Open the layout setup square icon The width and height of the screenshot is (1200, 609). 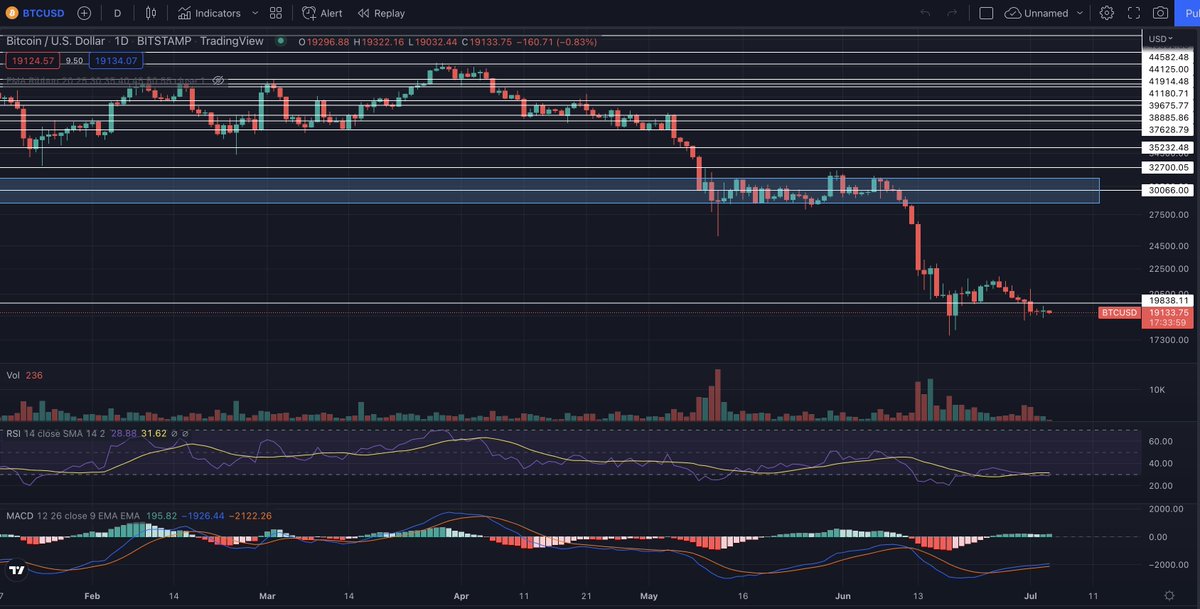(986, 13)
